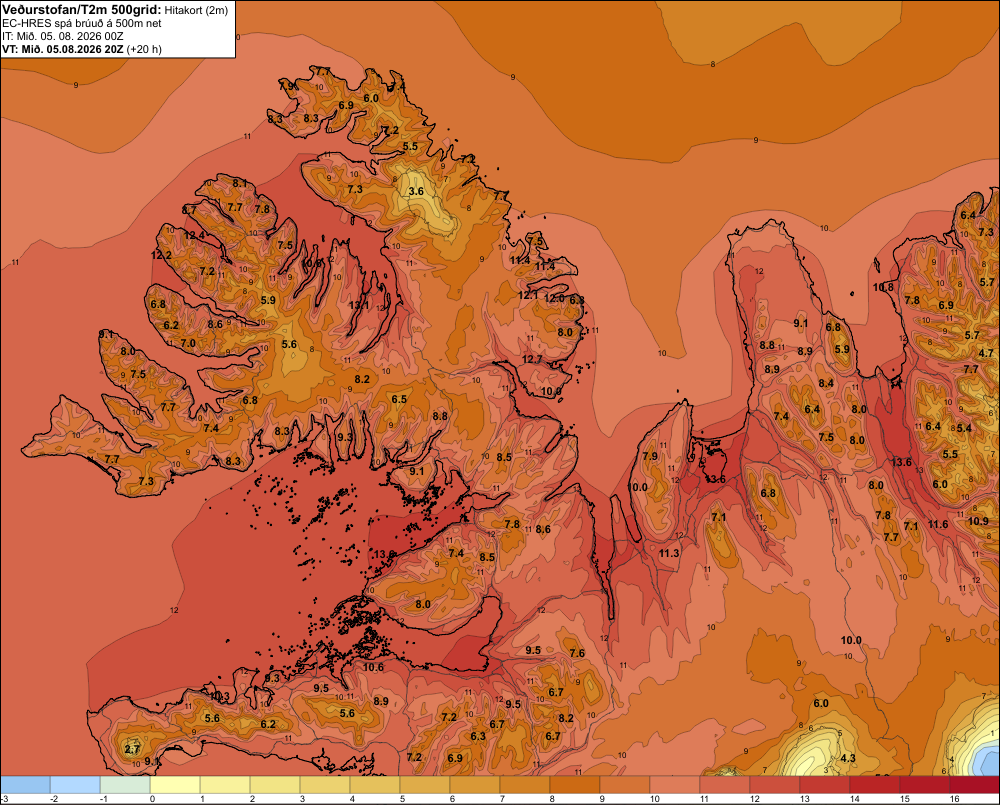Click the legend swatch between 12 and 13
The image size is (1000, 805).
pyautogui.click(x=775, y=785)
